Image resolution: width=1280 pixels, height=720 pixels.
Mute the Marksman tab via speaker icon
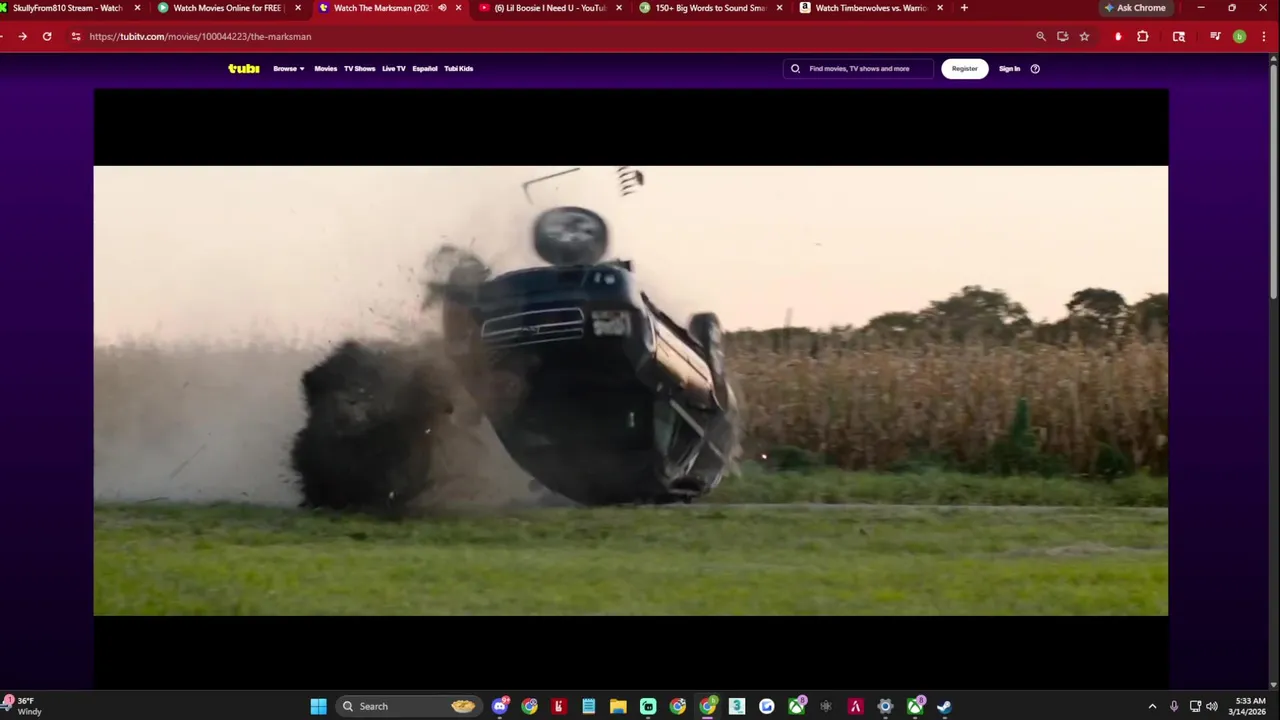[x=442, y=8]
